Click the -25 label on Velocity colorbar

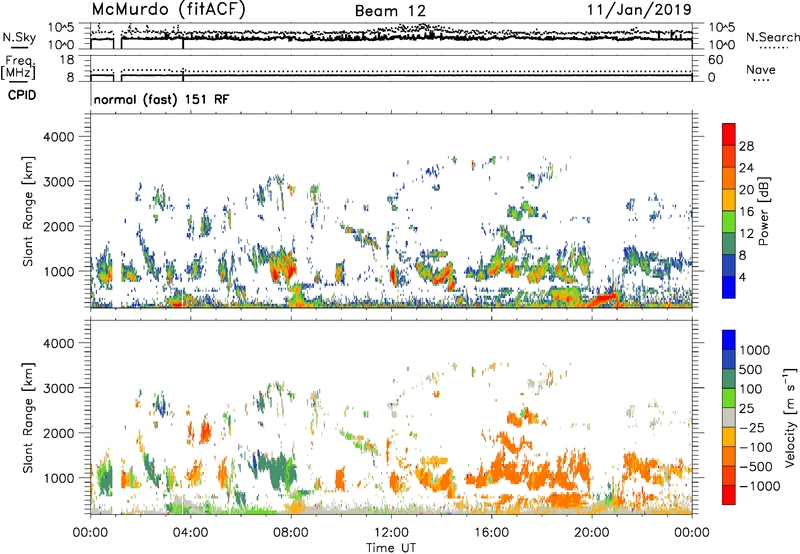(x=753, y=427)
